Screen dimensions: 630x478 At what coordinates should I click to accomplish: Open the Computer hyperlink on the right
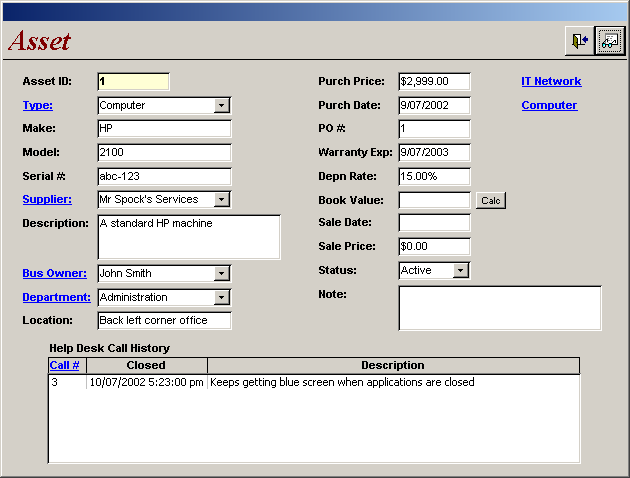tap(549, 105)
